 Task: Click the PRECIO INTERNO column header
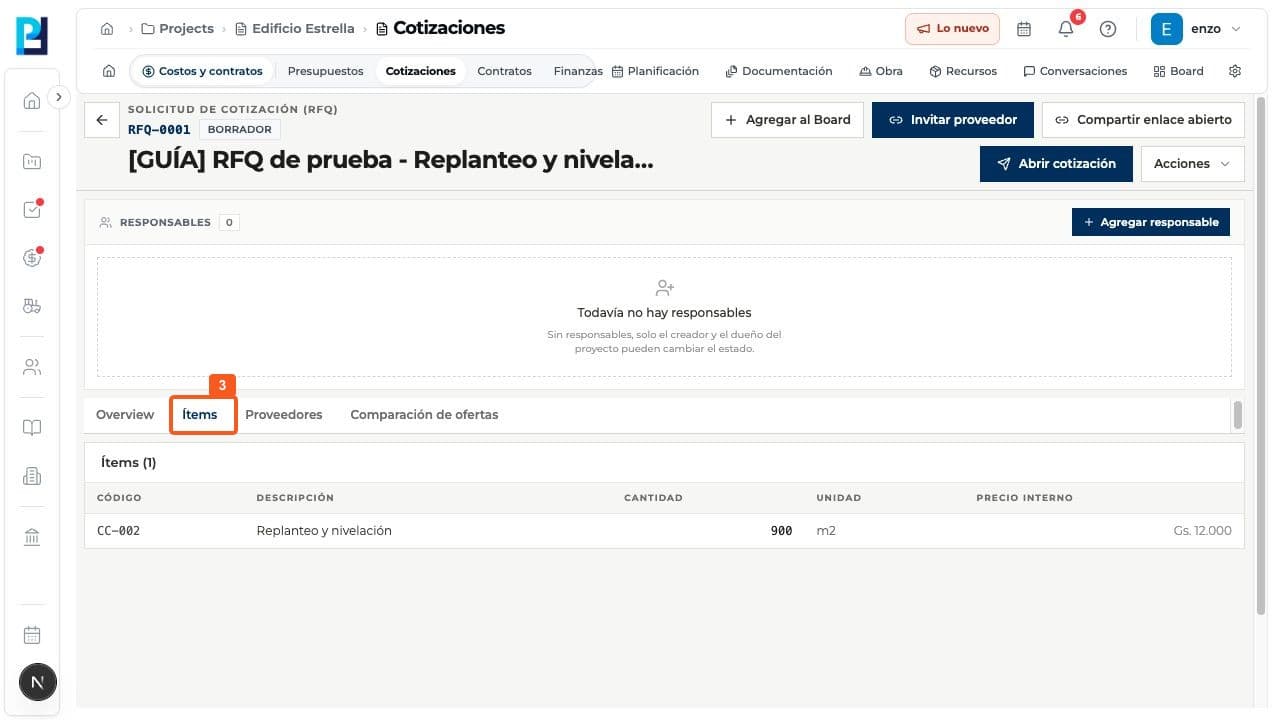tap(1024, 498)
